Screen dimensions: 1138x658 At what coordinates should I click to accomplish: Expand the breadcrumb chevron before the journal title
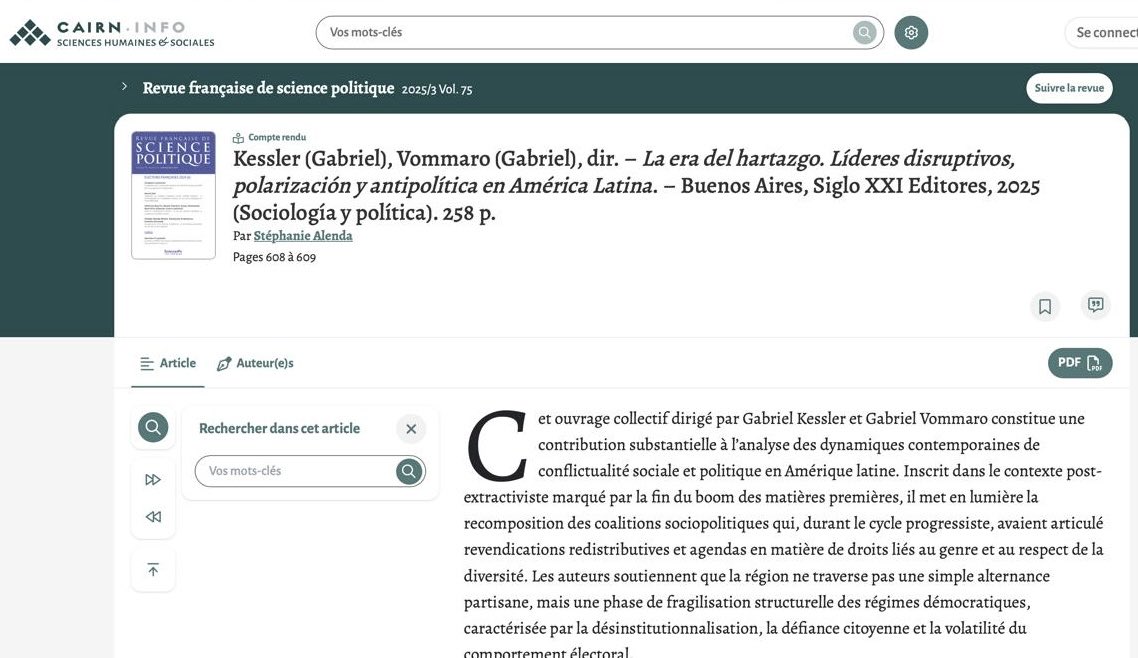tap(124, 87)
